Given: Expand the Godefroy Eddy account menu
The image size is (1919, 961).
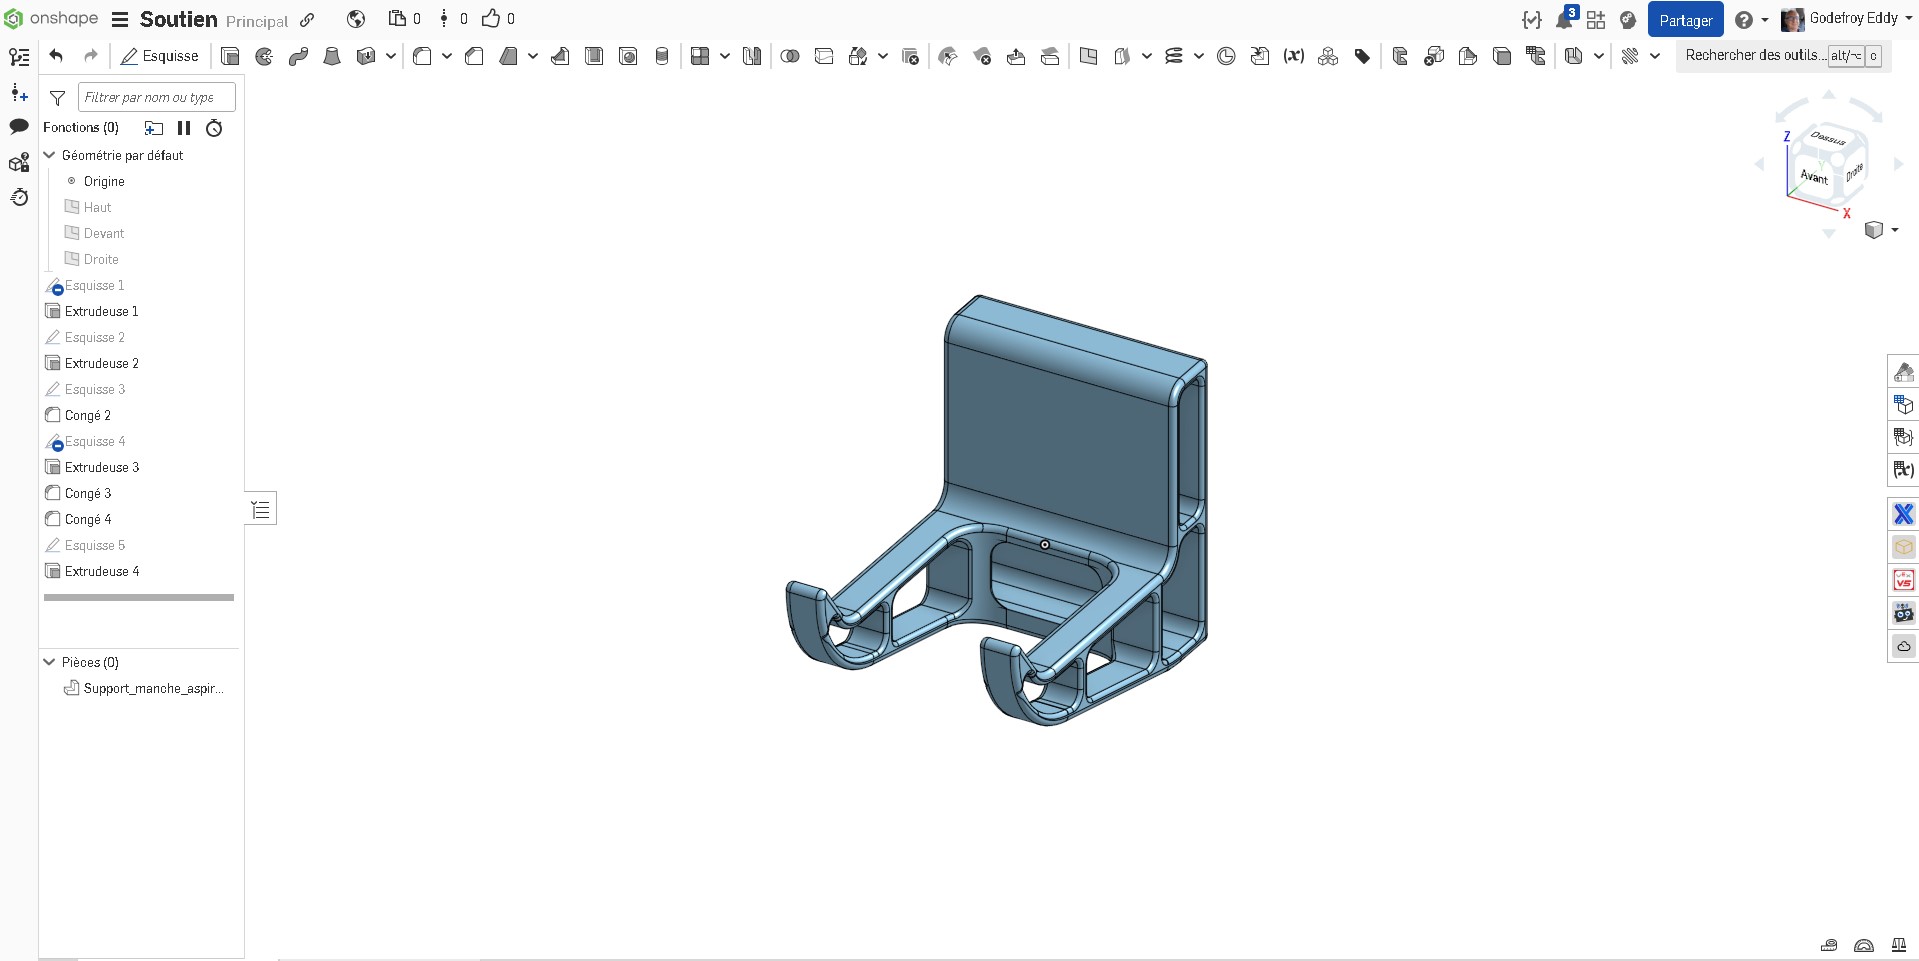Looking at the screenshot, I should pos(1846,19).
